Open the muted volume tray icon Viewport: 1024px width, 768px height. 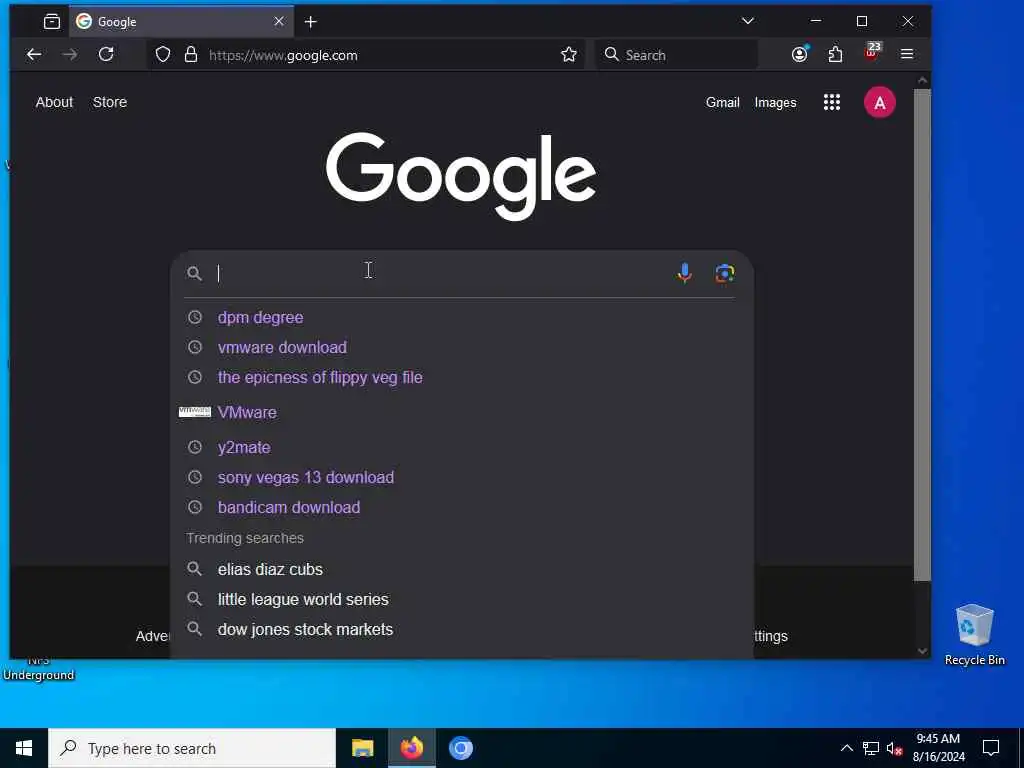coord(895,748)
